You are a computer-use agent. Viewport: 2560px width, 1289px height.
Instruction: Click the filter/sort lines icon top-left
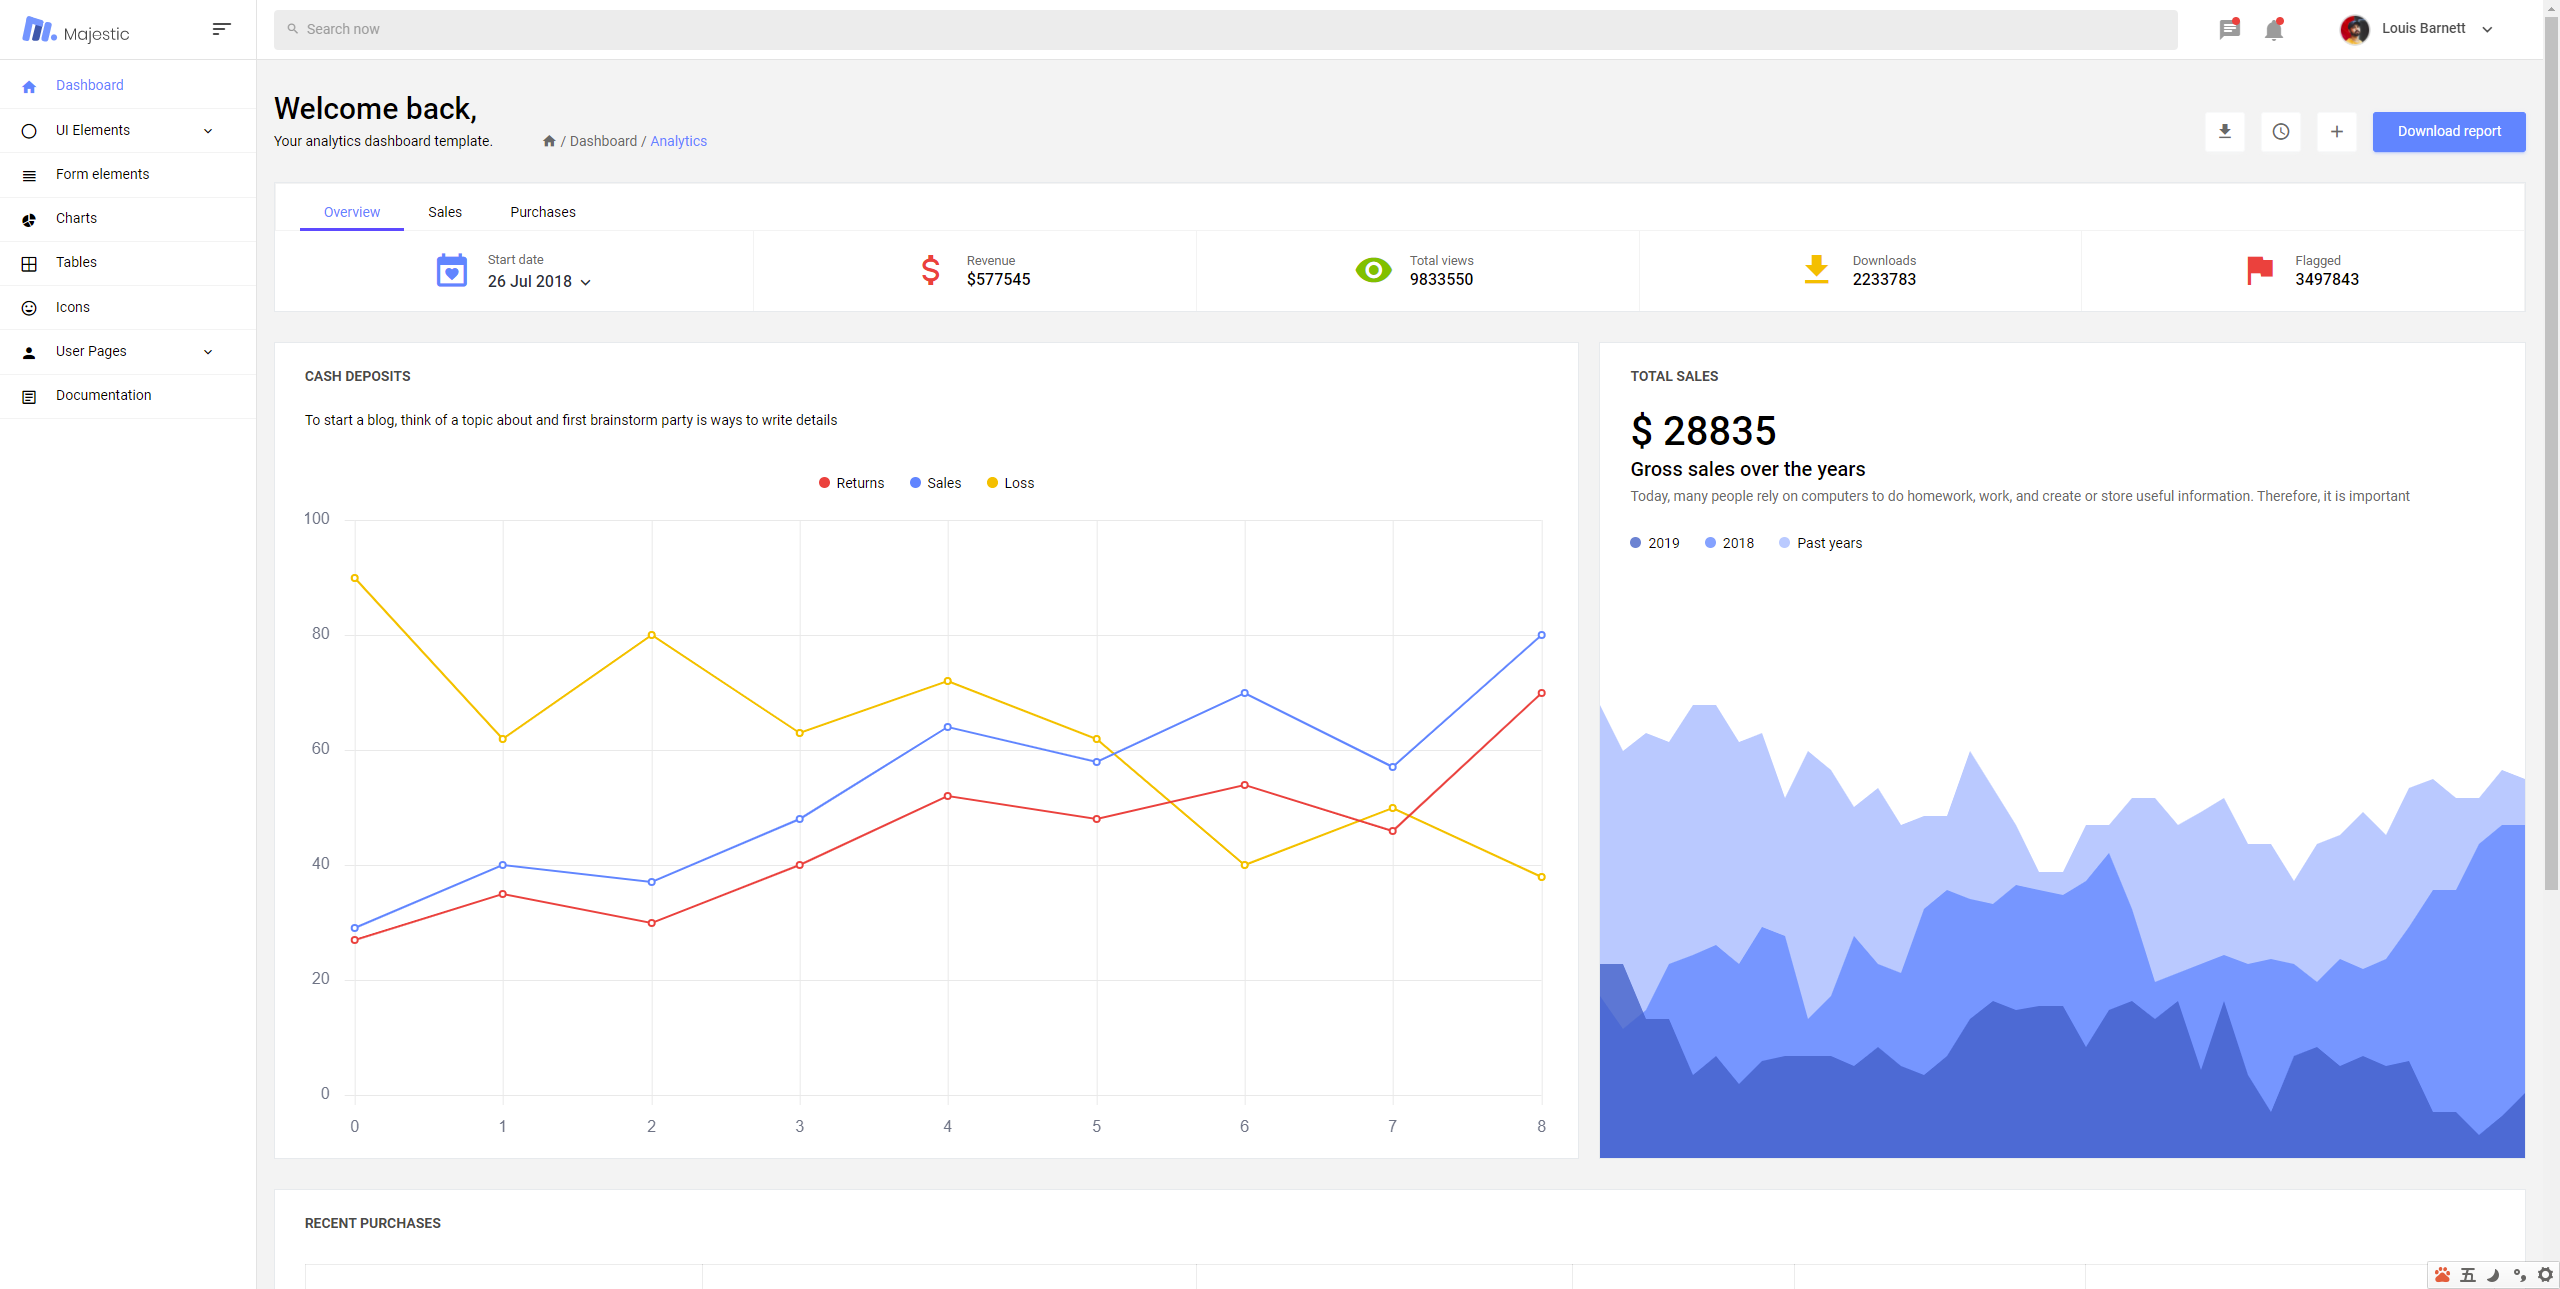point(220,30)
